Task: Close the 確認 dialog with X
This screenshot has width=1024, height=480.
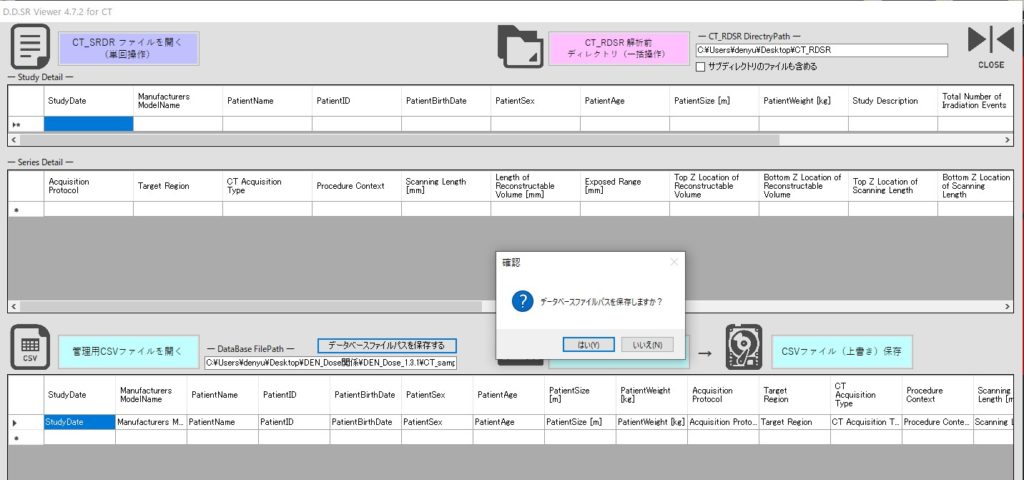Action: 673,262
